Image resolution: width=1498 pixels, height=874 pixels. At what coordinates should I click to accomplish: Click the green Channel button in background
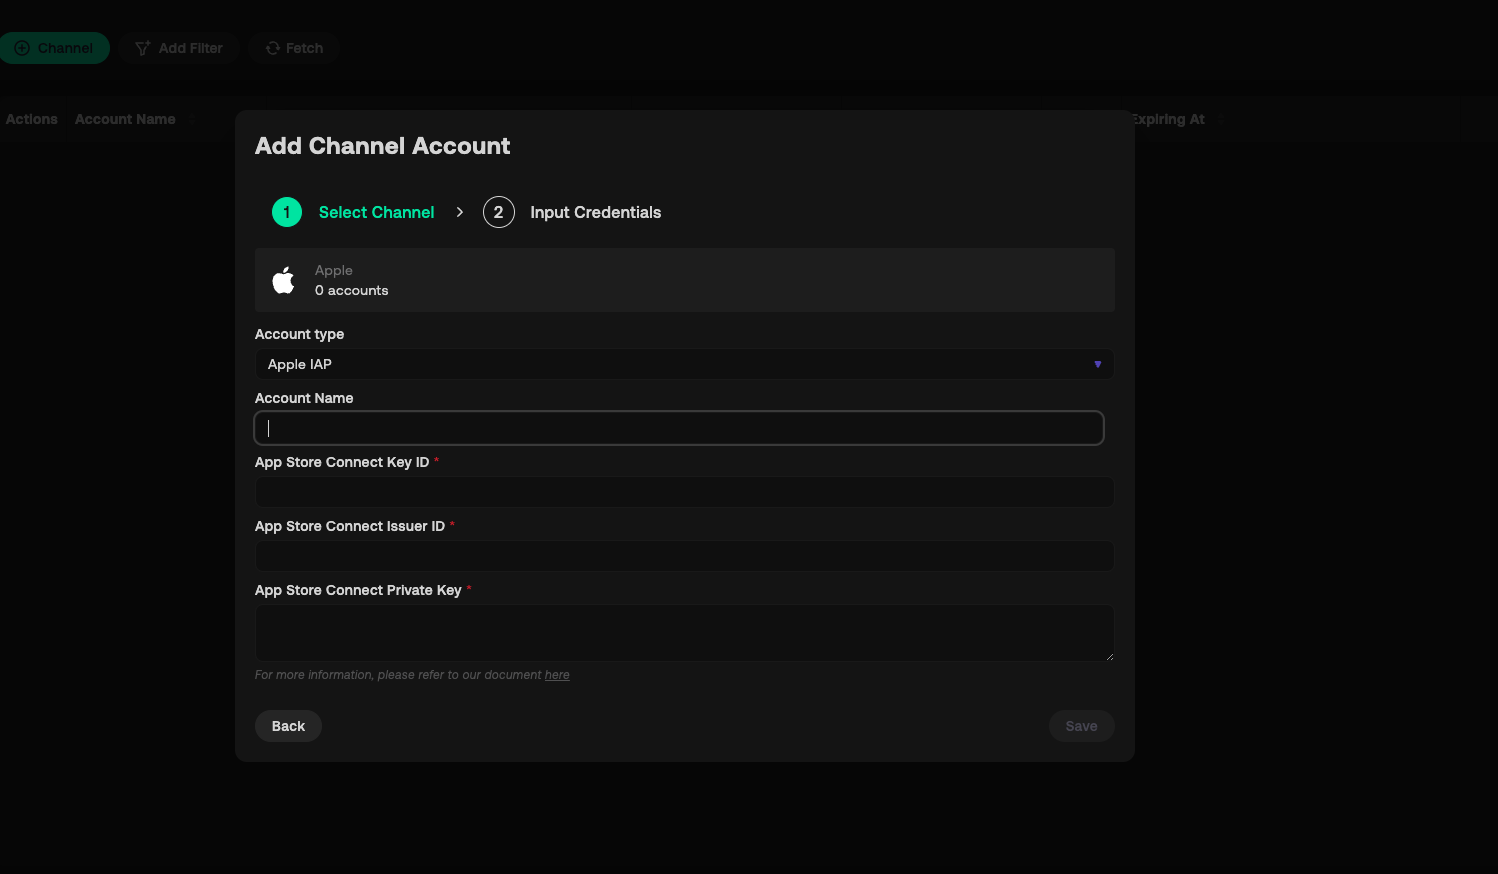click(54, 48)
